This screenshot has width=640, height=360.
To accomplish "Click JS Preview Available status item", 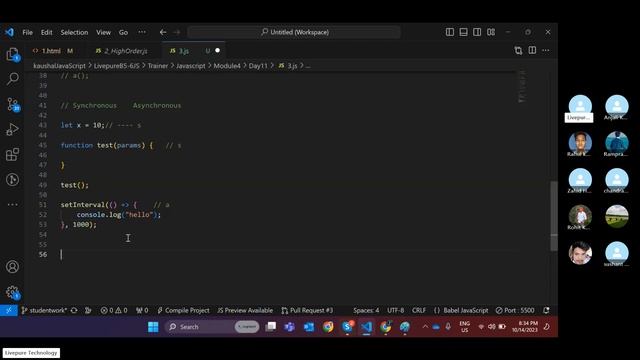I will pos(245,311).
